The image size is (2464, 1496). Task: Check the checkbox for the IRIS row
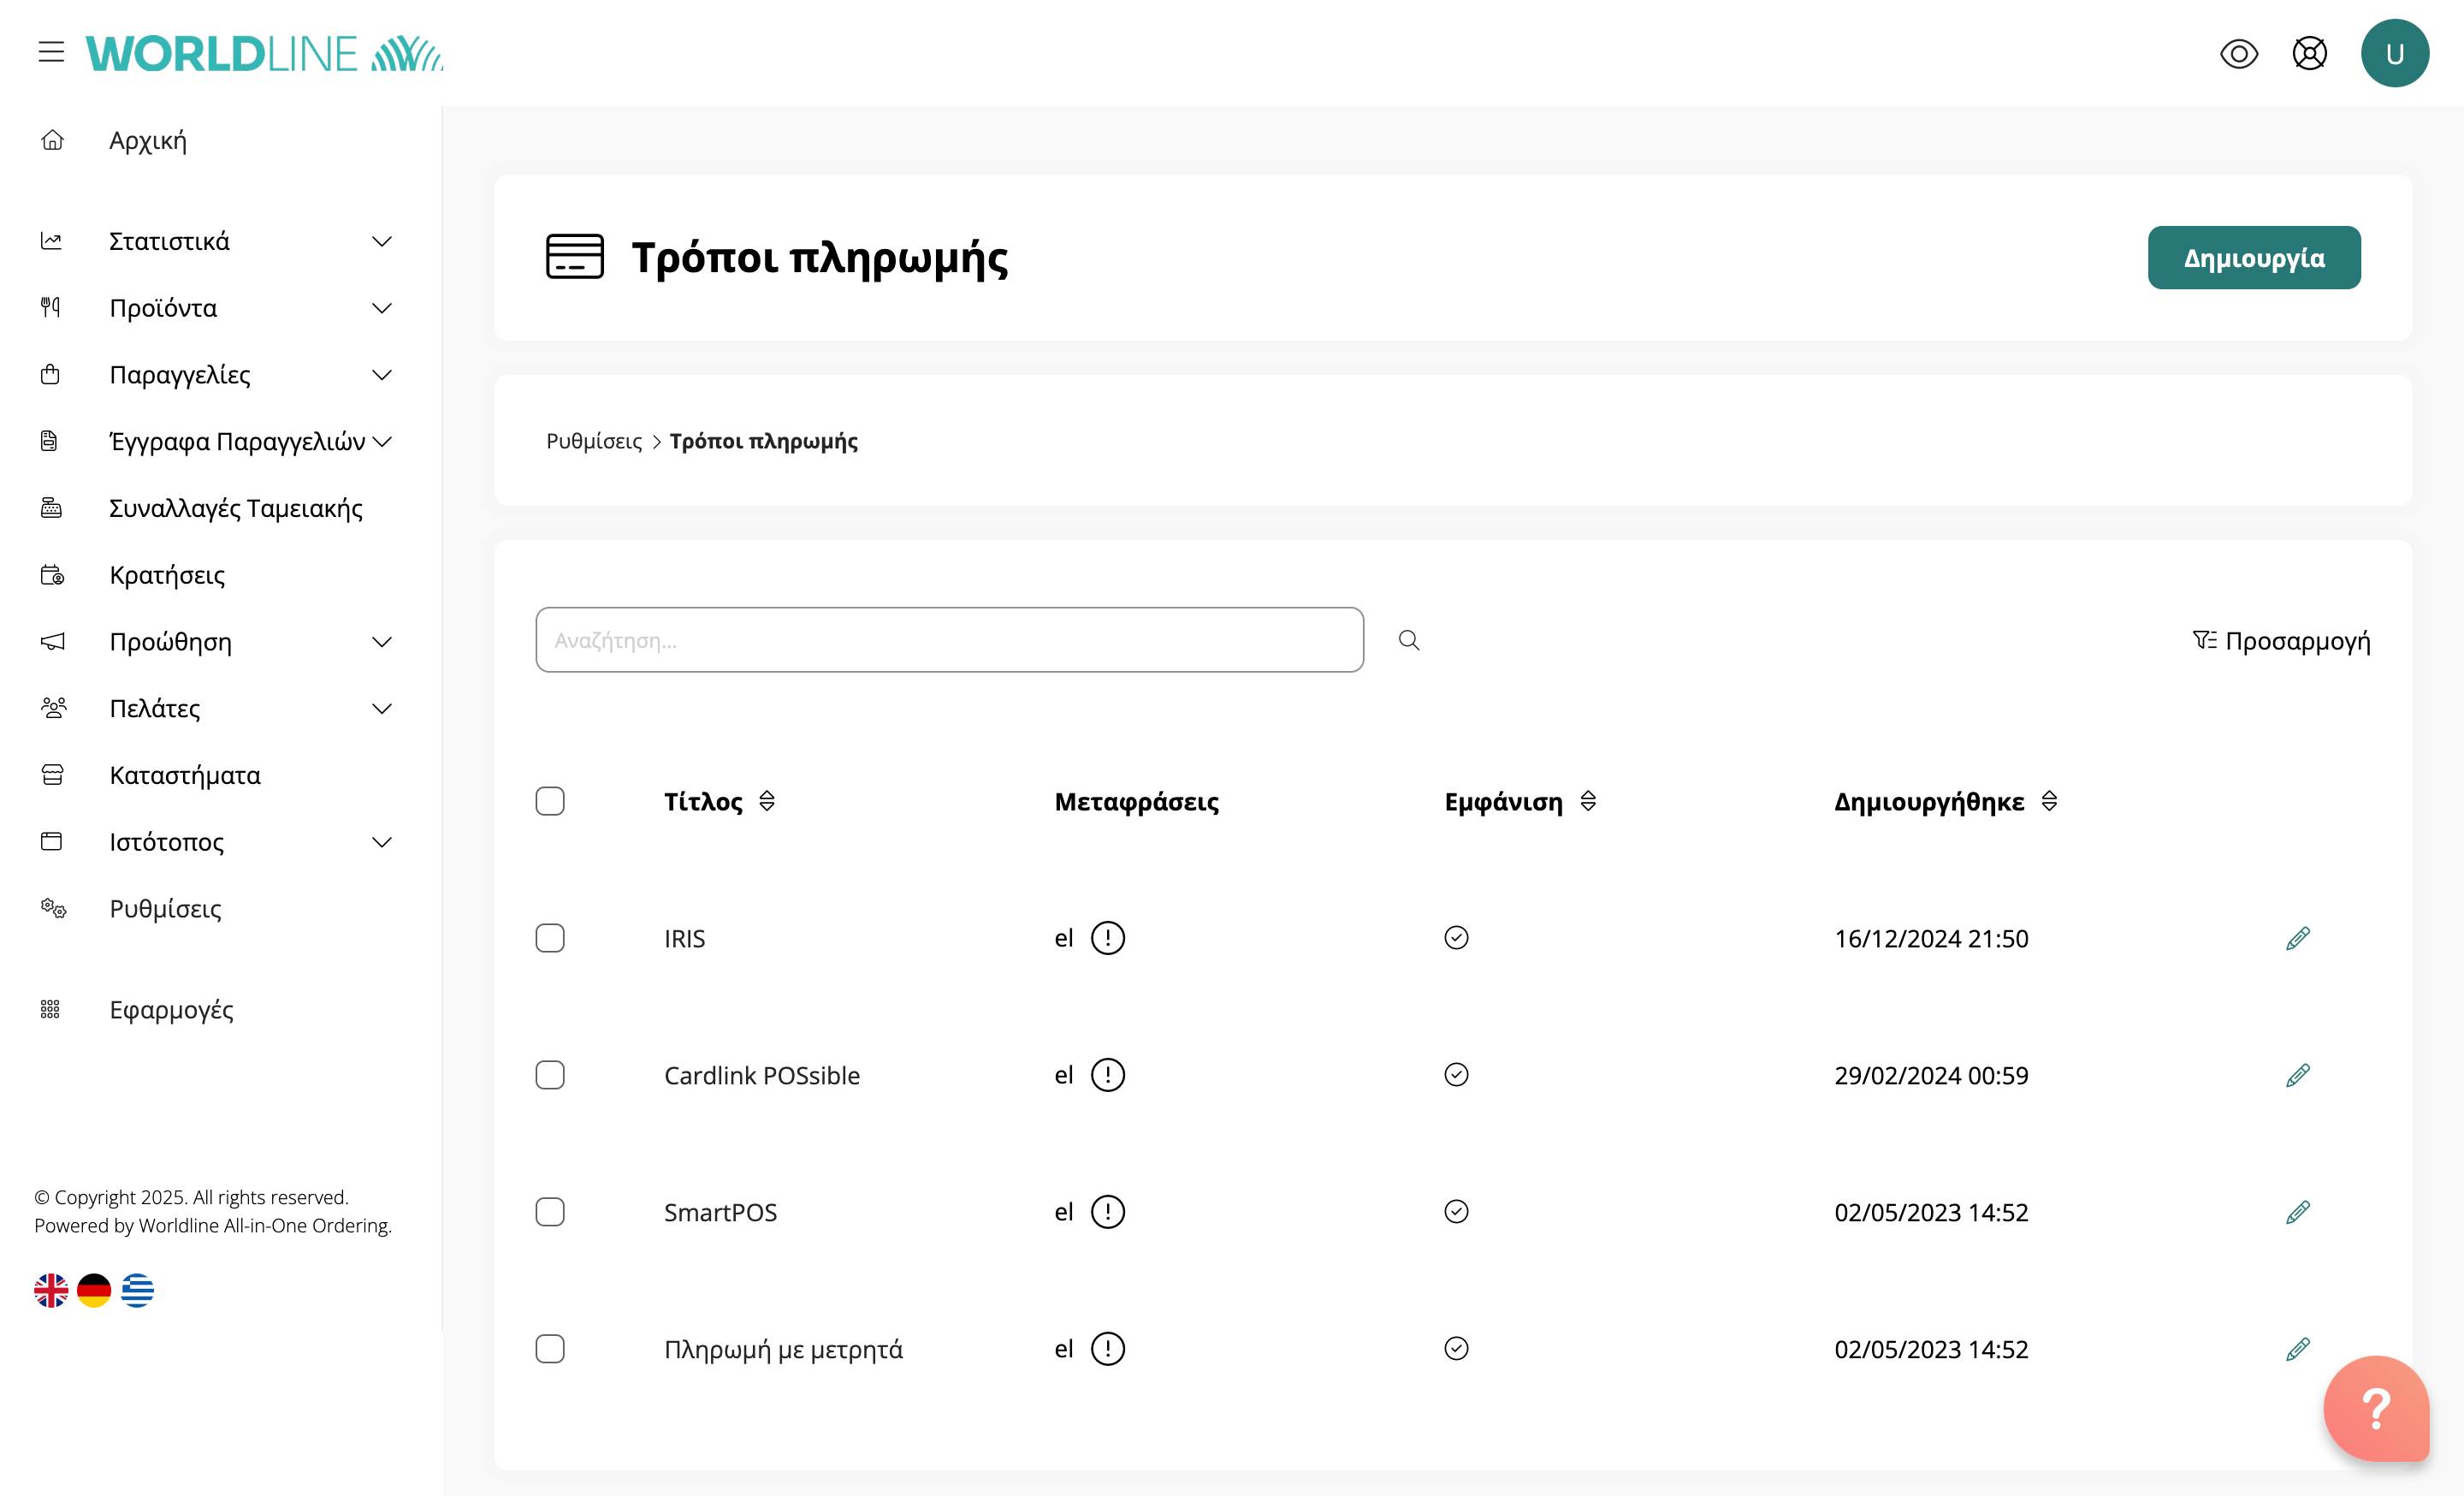point(550,938)
